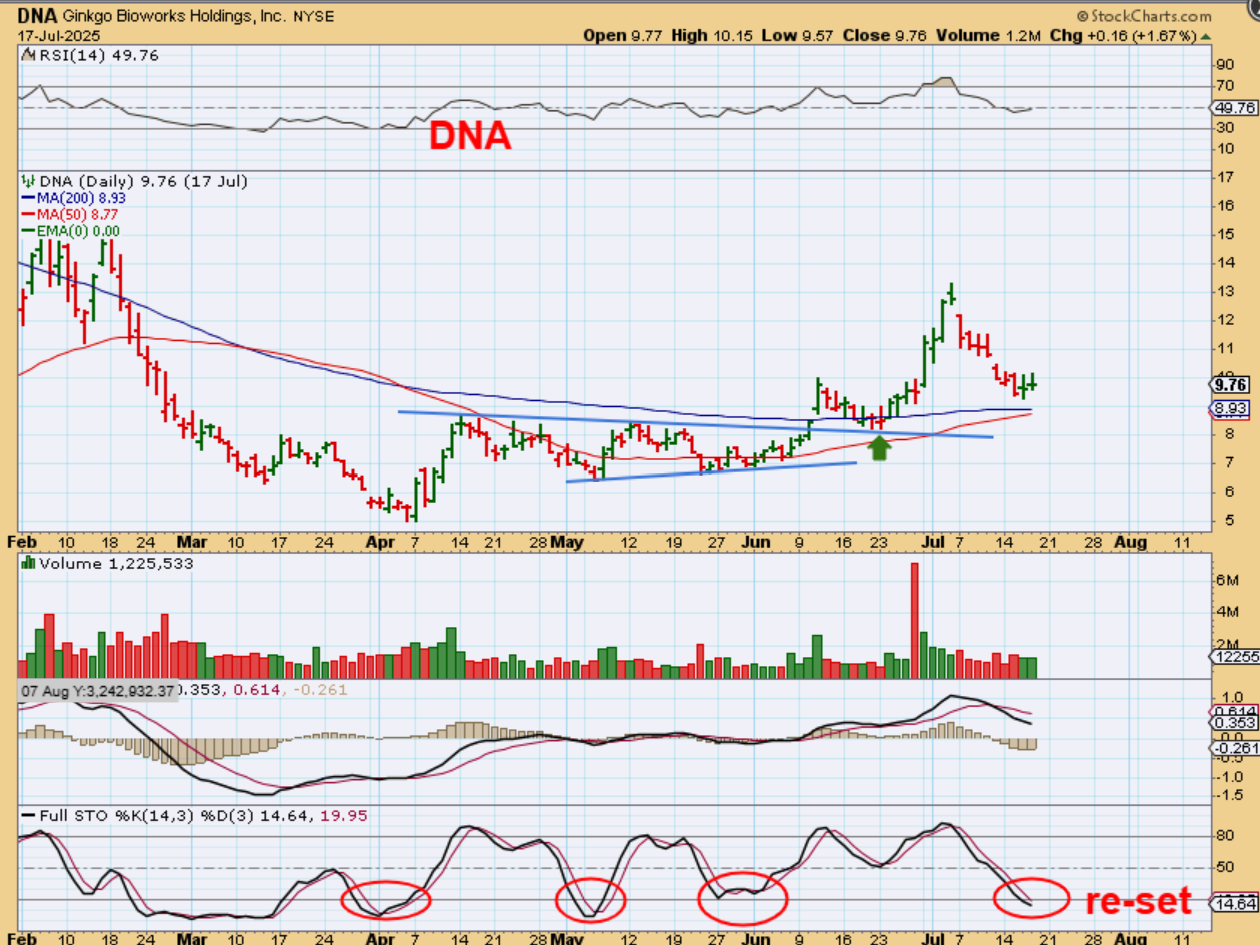Click the DNA ticker symbol in header
The width and height of the screenshot is (1260, 945).
[36, 16]
